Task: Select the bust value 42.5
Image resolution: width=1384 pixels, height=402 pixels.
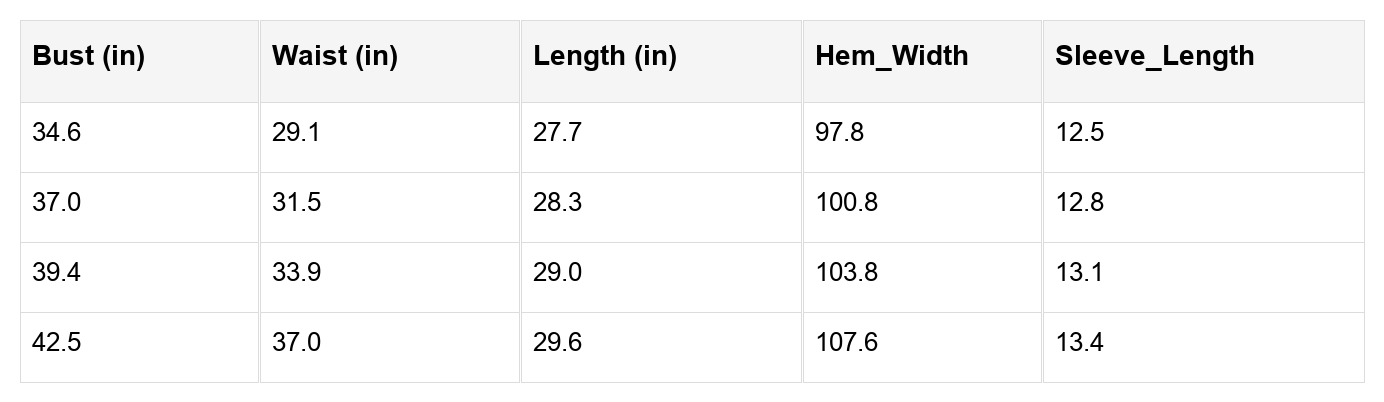Action: click(56, 343)
